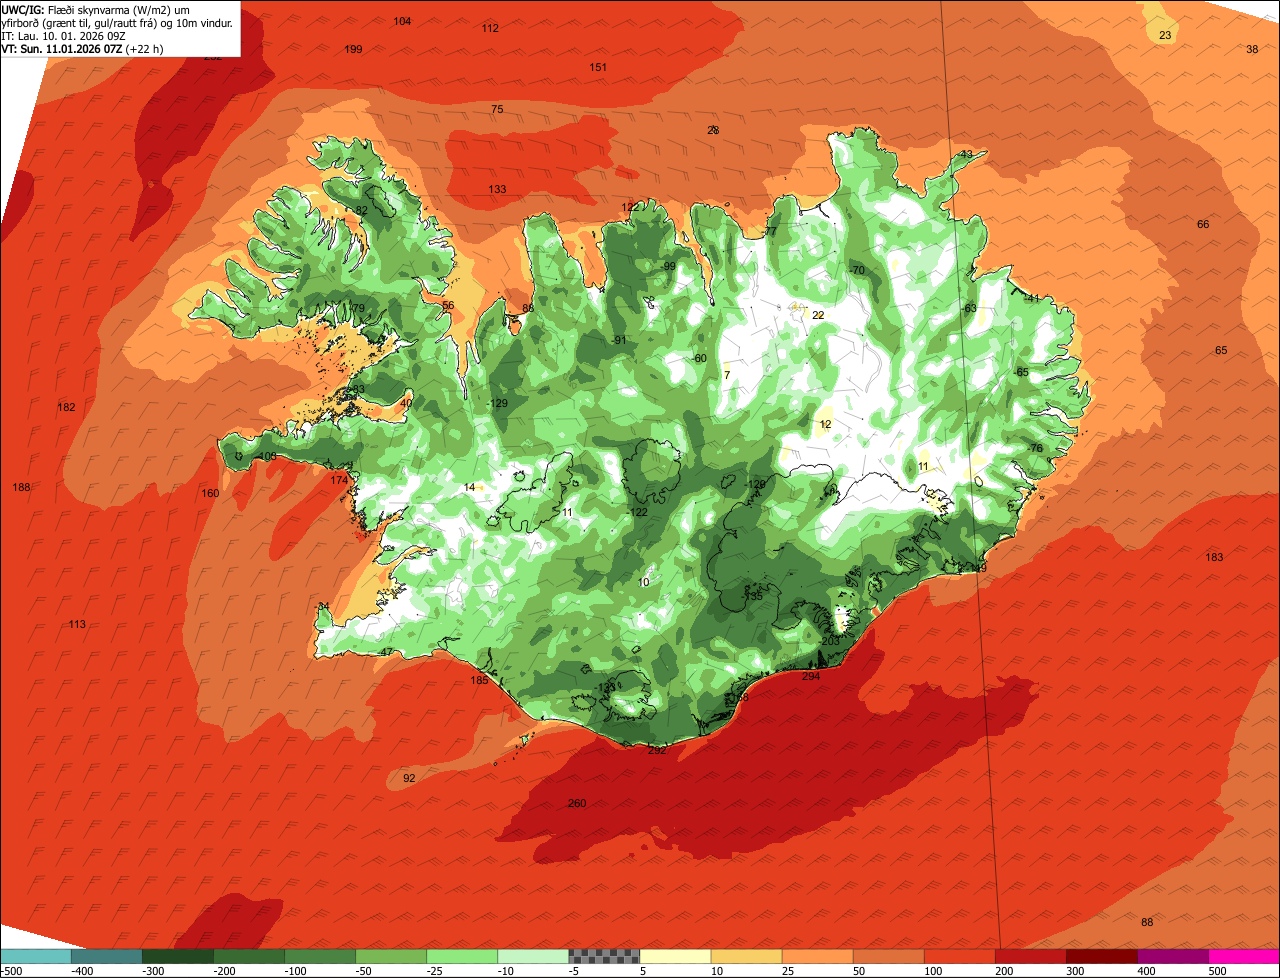
Task: Click the title line 'UWC/IG: Flæði skynvarma (W/m2) um'
Action: pos(97,9)
